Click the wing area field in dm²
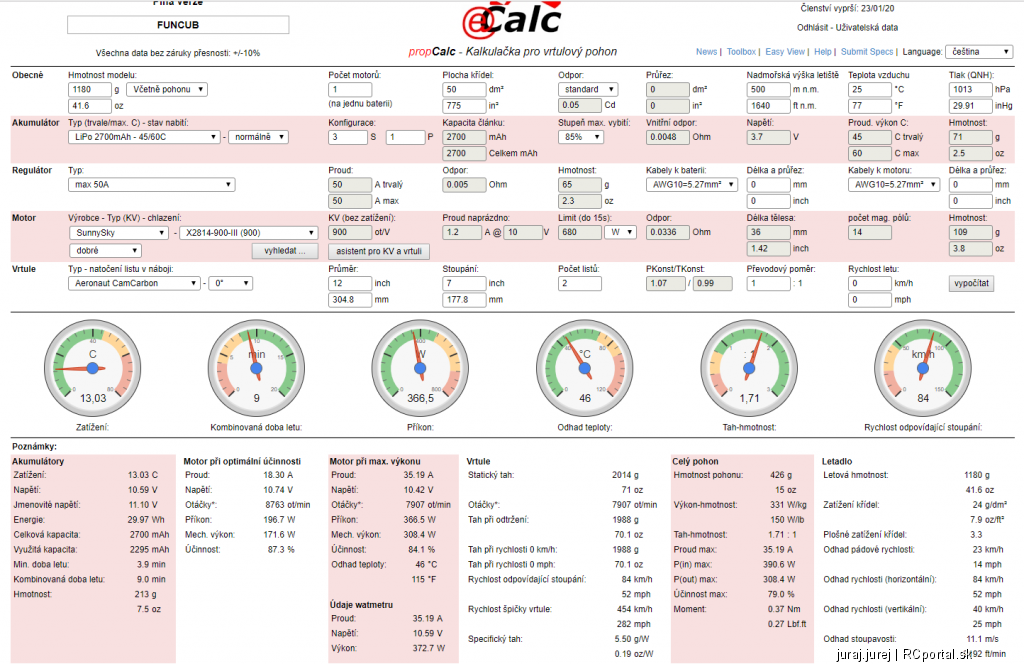This screenshot has width=1024, height=664. point(464,89)
